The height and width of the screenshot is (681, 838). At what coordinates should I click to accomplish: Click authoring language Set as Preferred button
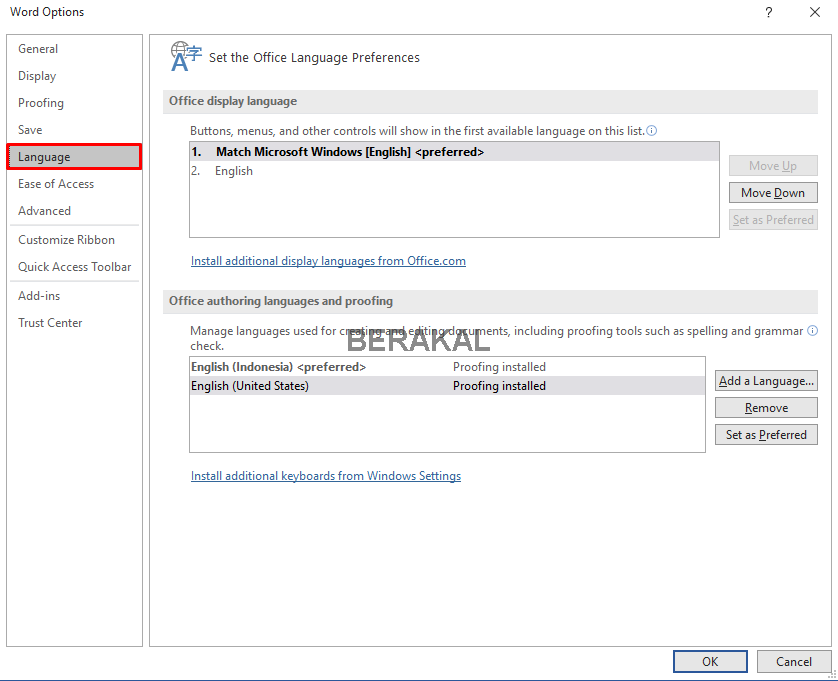766,435
